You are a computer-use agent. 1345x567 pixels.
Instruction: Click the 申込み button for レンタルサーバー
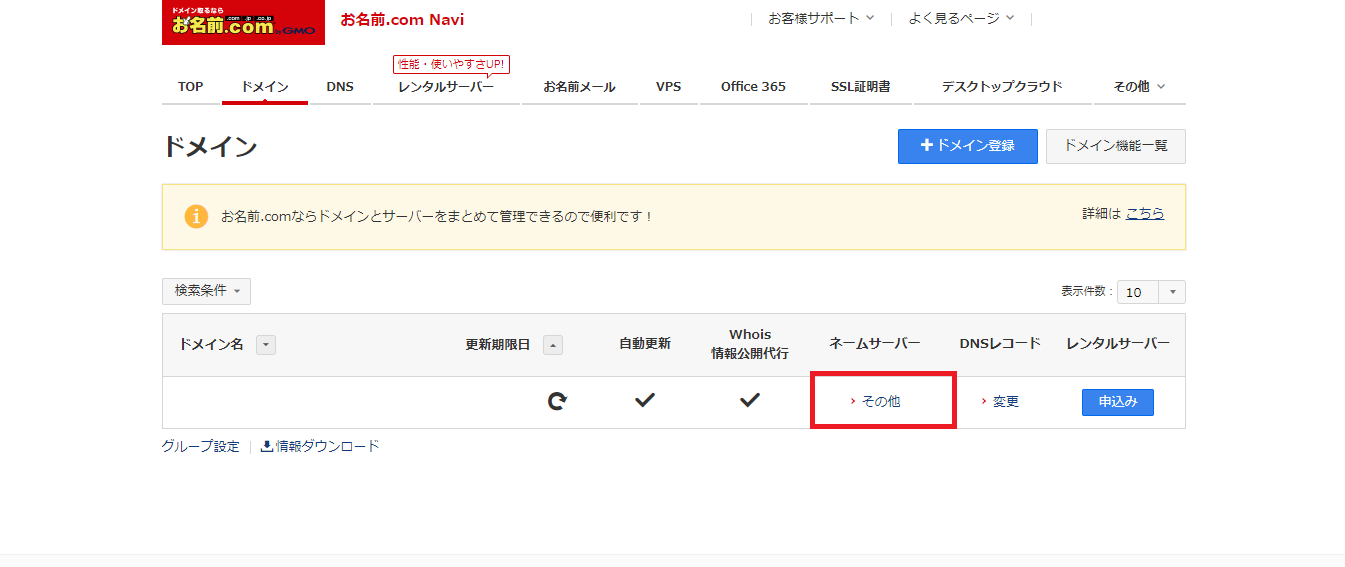click(x=1118, y=402)
